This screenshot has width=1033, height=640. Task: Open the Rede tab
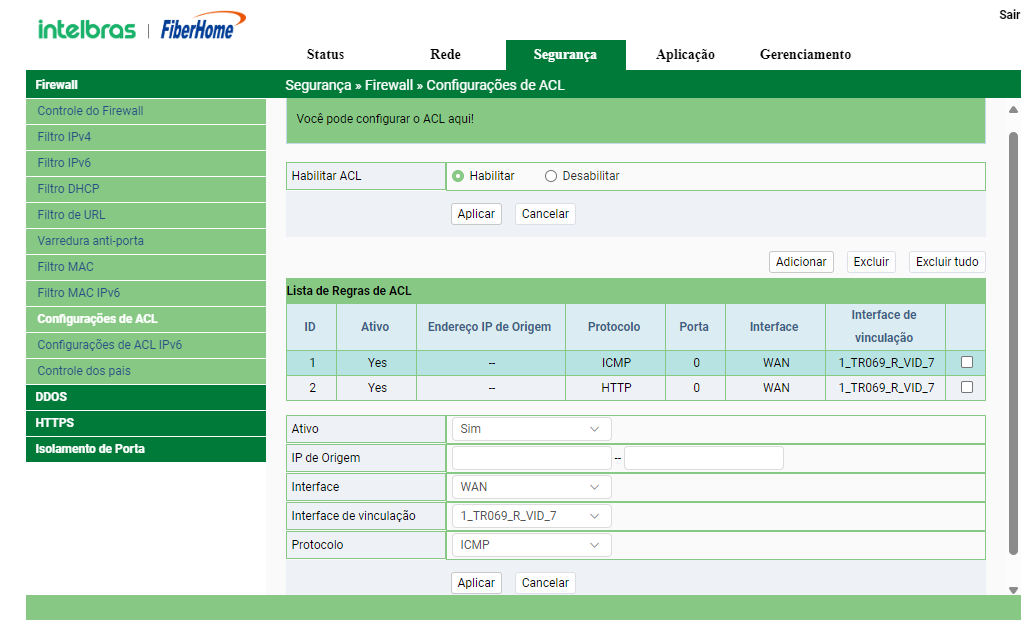445,55
